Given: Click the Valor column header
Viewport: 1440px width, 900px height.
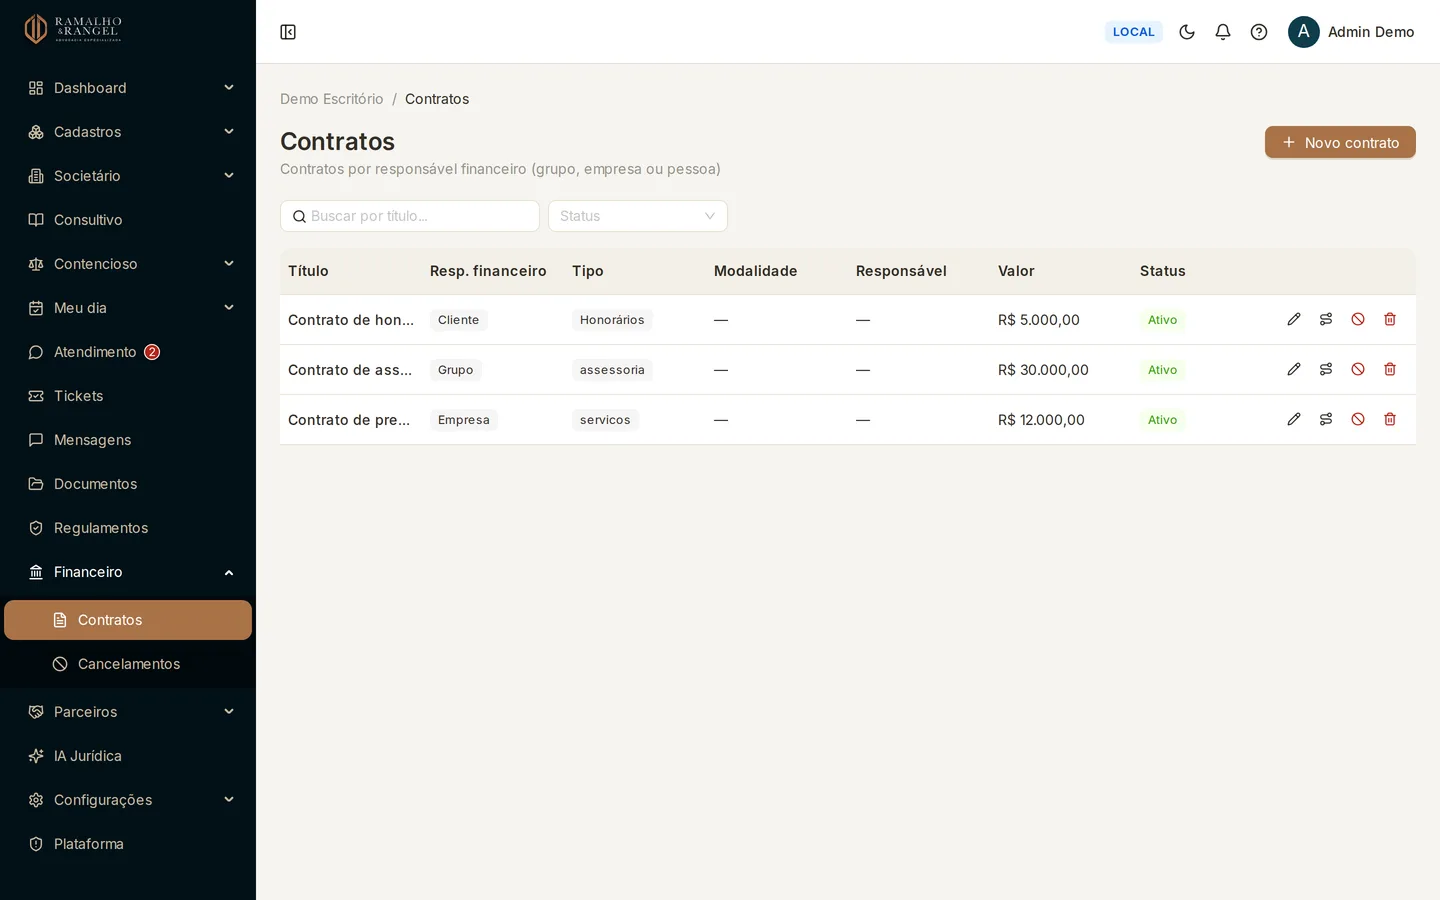Looking at the screenshot, I should tap(1016, 271).
